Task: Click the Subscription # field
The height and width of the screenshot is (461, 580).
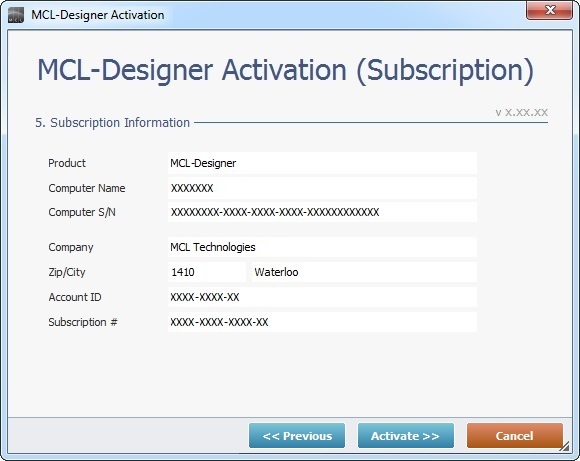Action: tap(322, 322)
